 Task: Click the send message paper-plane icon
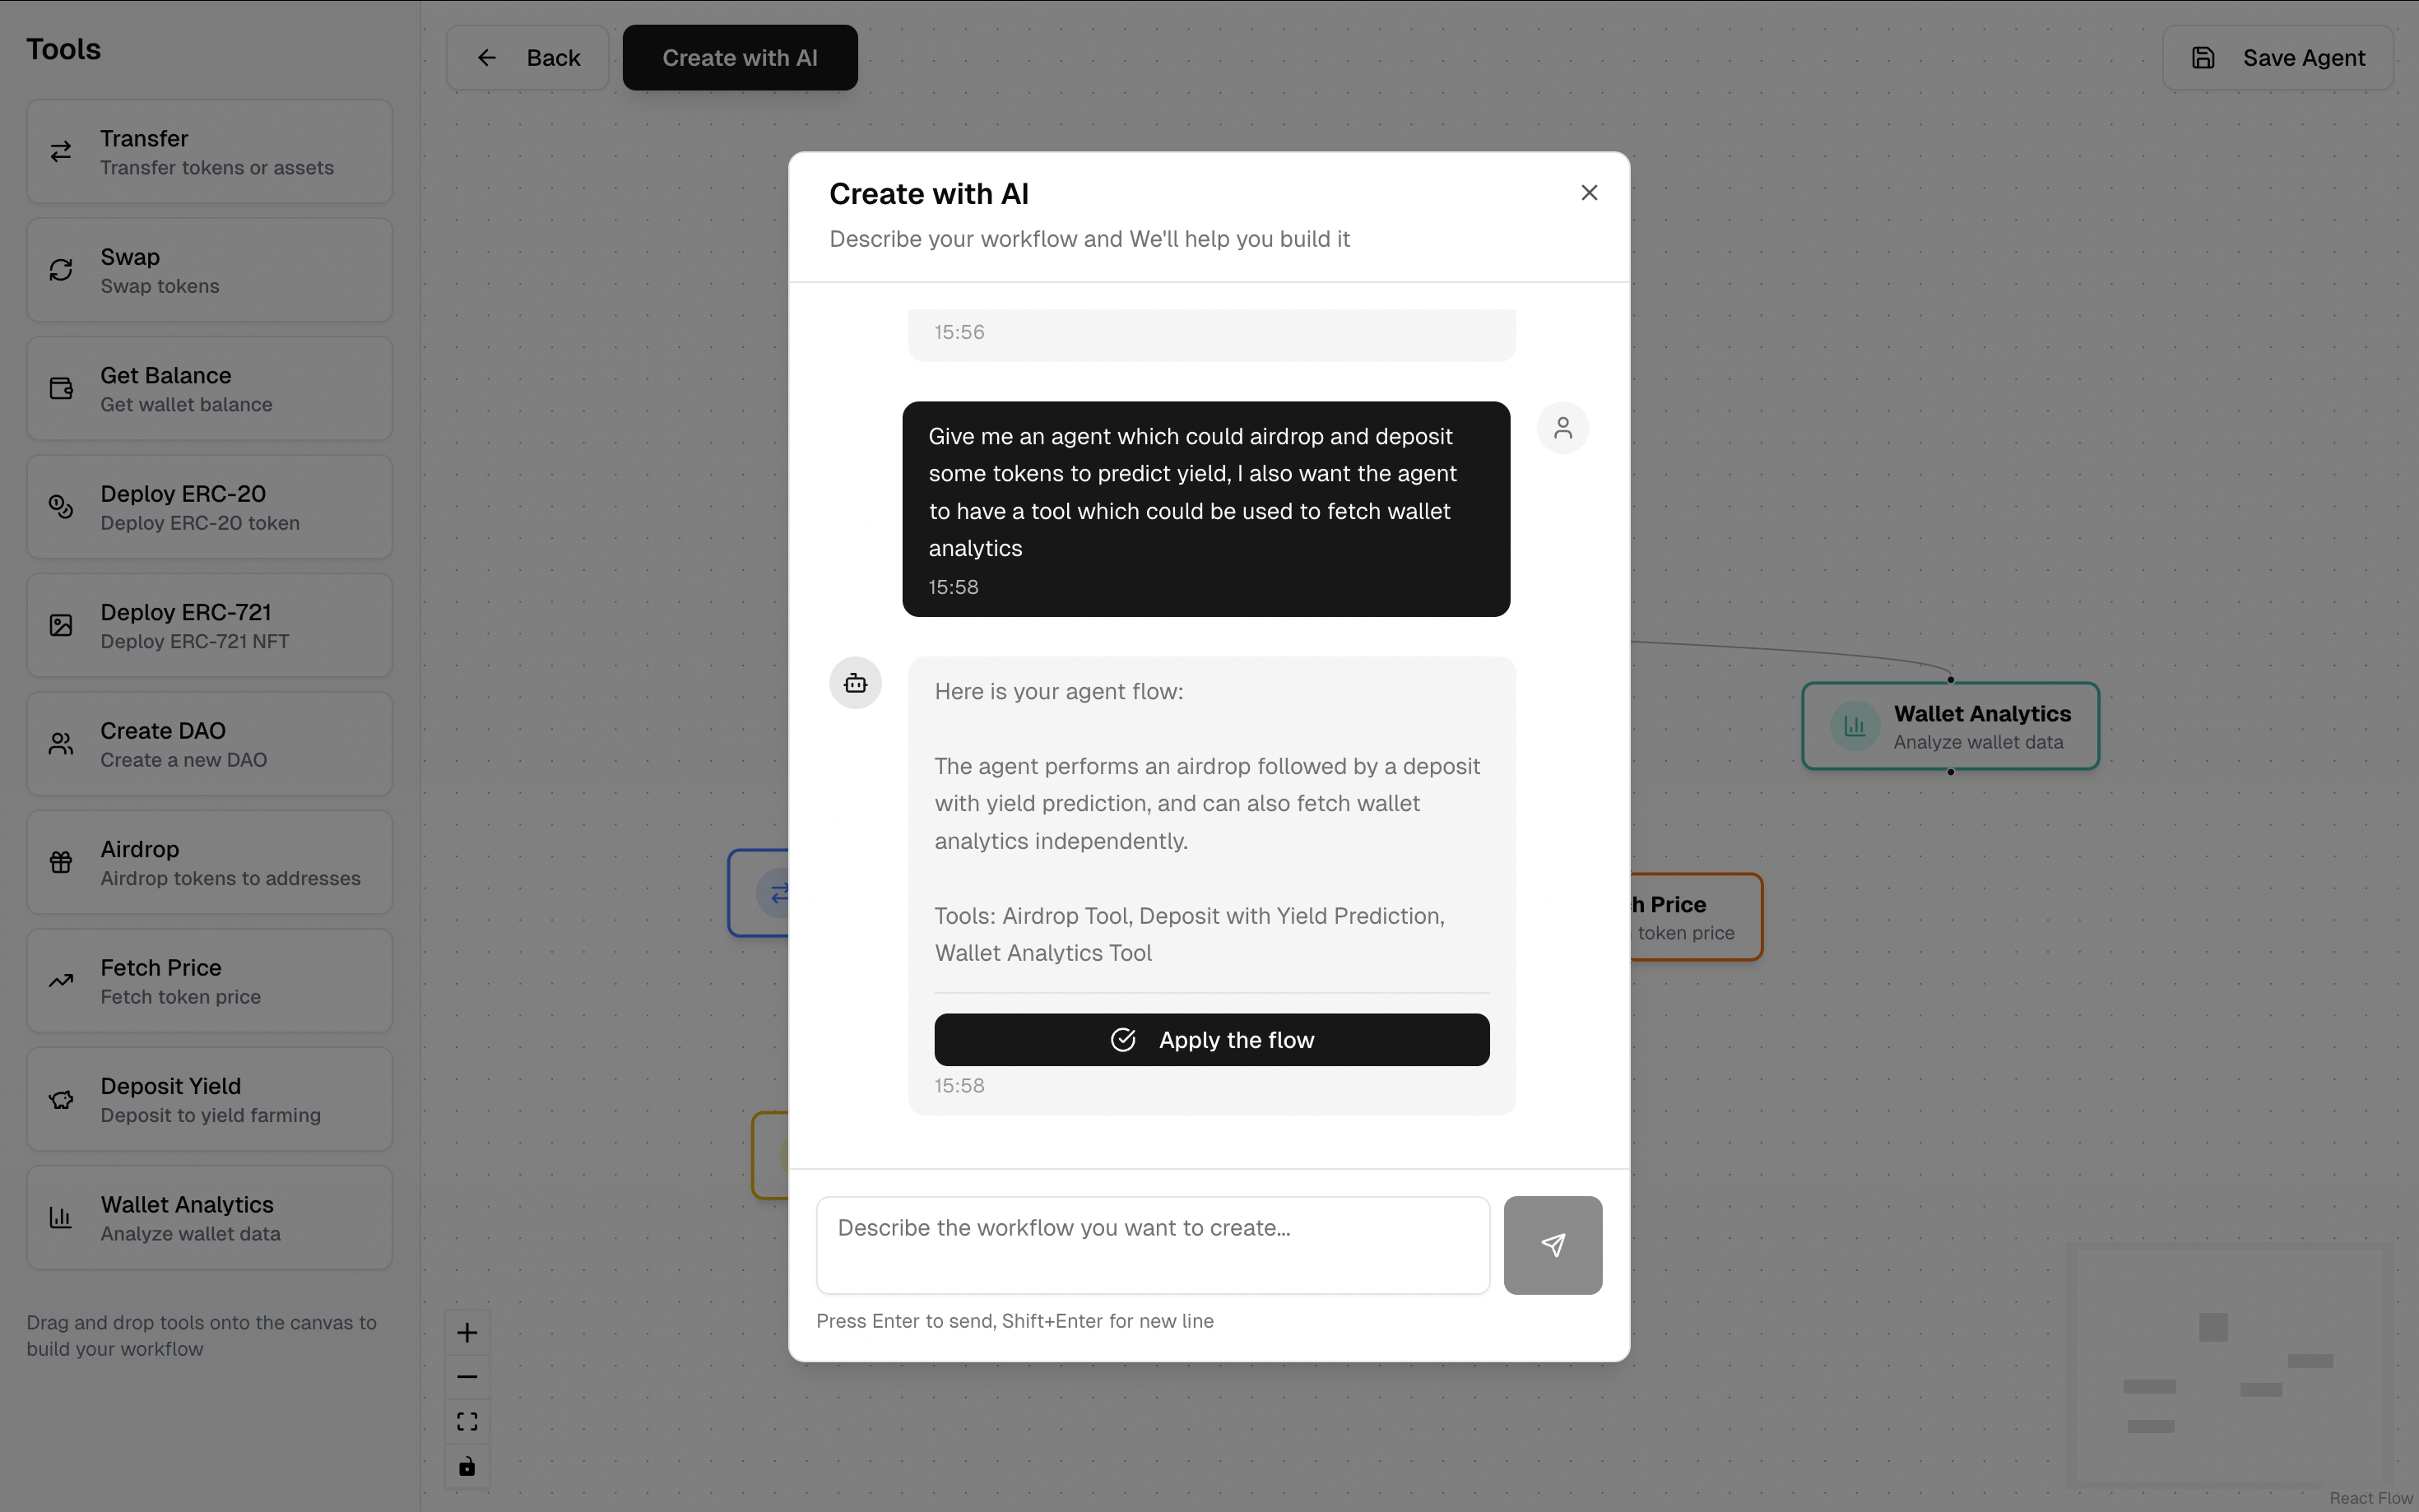(1552, 1245)
